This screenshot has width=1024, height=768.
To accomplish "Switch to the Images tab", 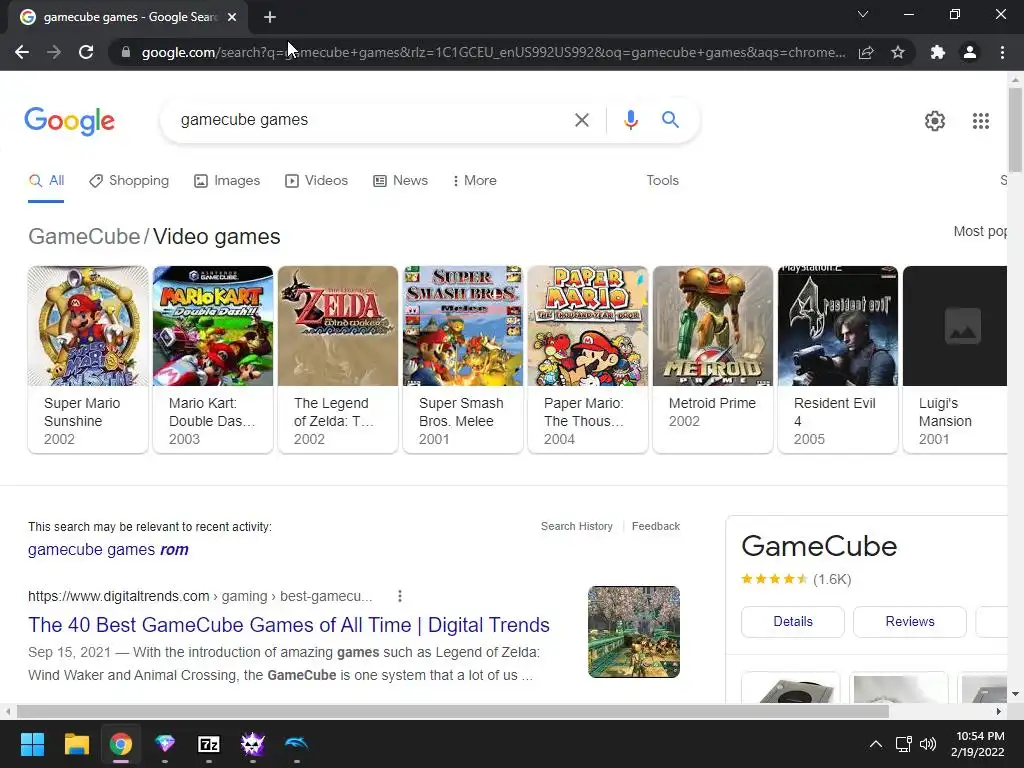I will 227,181.
